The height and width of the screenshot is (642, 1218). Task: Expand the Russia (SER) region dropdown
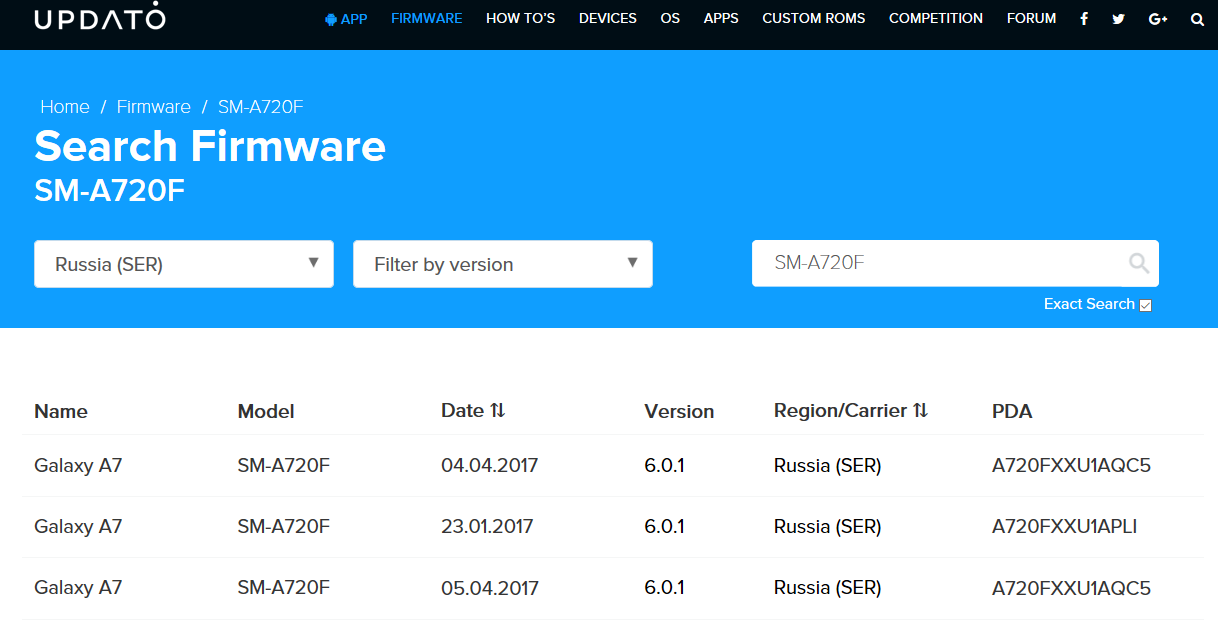pos(184,264)
